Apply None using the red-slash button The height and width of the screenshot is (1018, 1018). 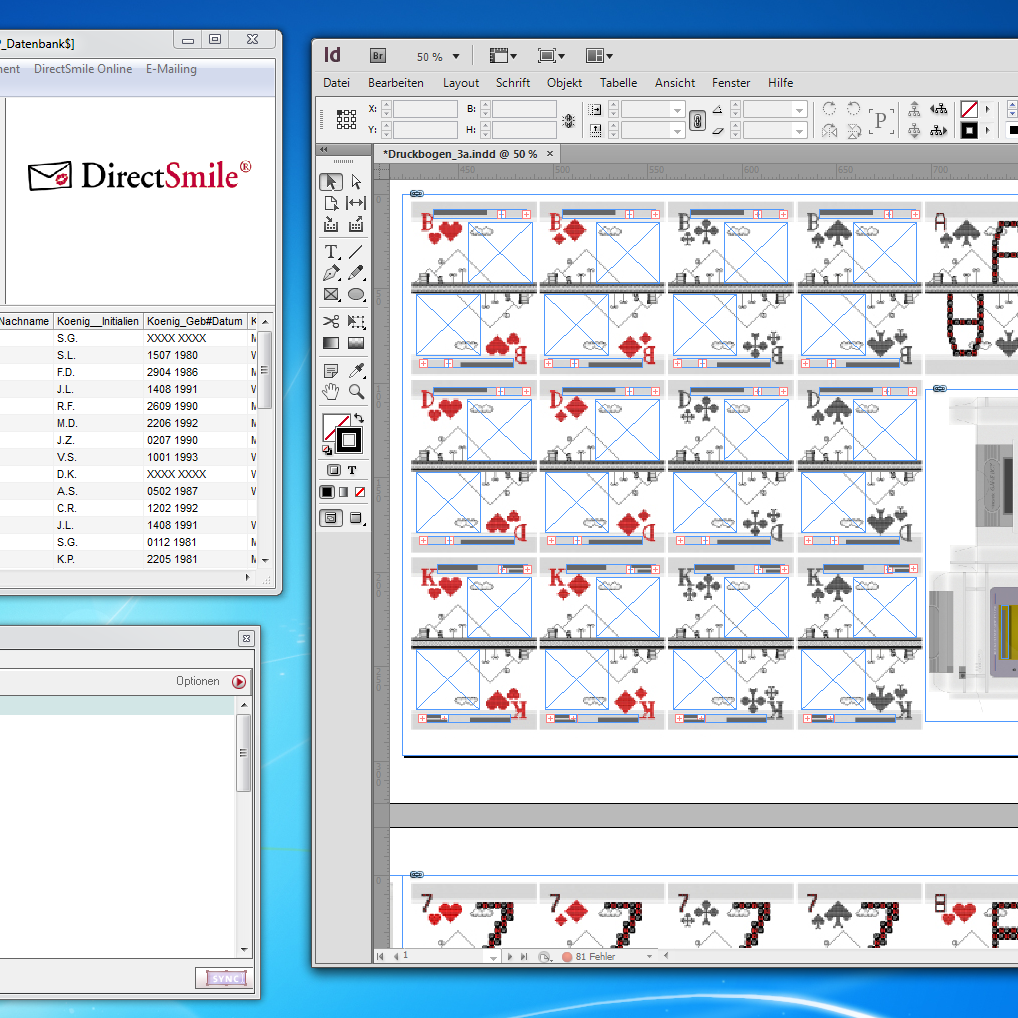coord(360,492)
